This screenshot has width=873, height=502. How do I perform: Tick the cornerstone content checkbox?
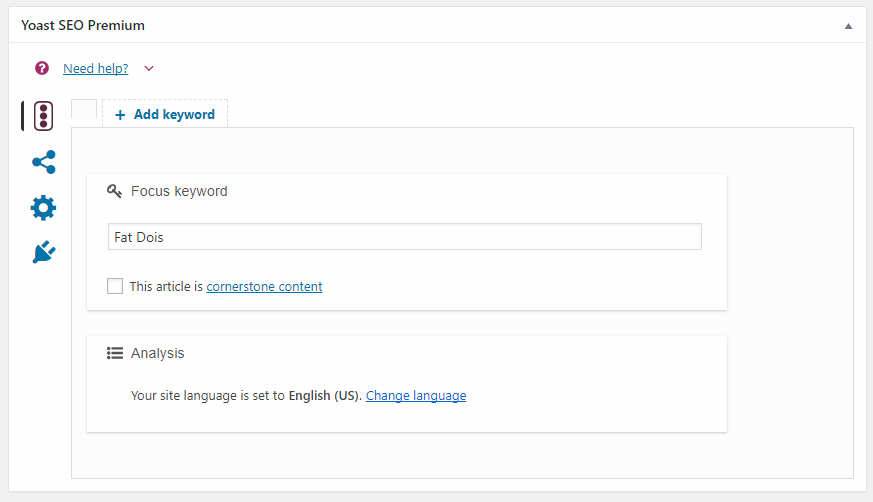point(115,286)
